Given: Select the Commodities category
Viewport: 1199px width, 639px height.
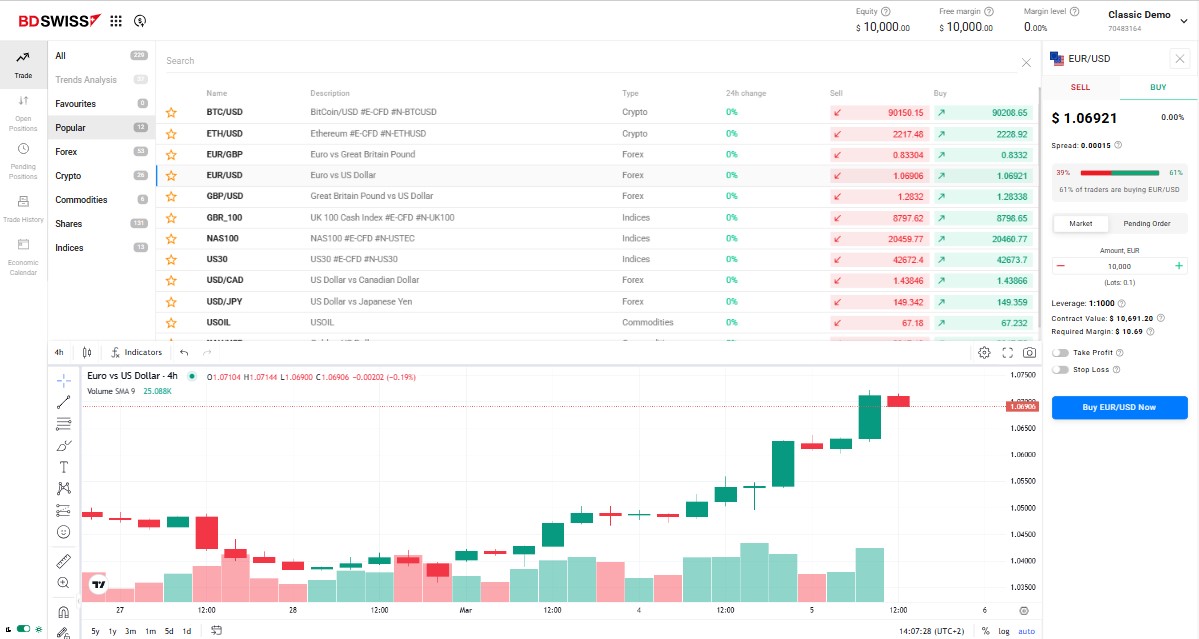Looking at the screenshot, I should pyautogui.click(x=102, y=199).
